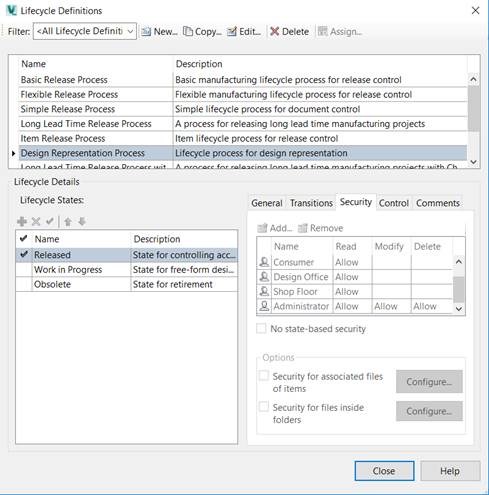The image size is (489, 495).
Task: Click the Edit lifecycle definition icon
Action: 232,31
